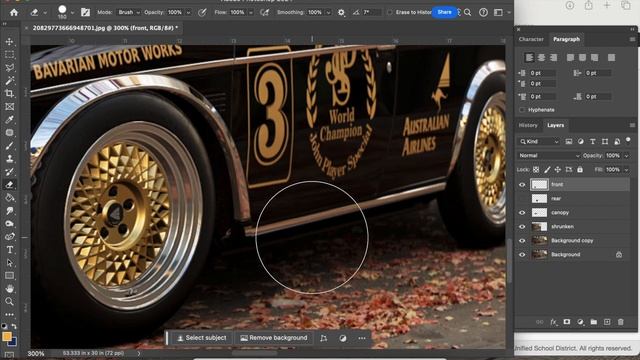The width and height of the screenshot is (640, 360).
Task: Click the 300% zoom level field
Action: point(36,353)
